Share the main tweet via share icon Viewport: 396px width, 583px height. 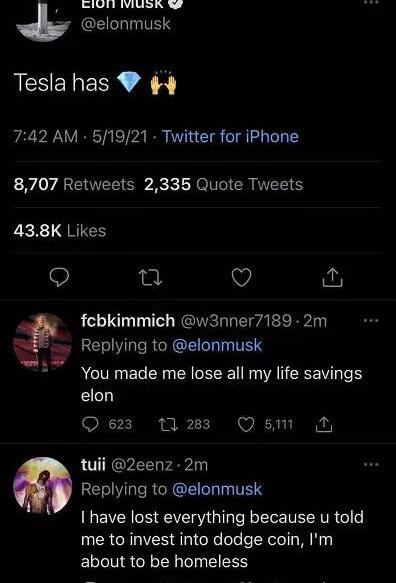[332, 277]
